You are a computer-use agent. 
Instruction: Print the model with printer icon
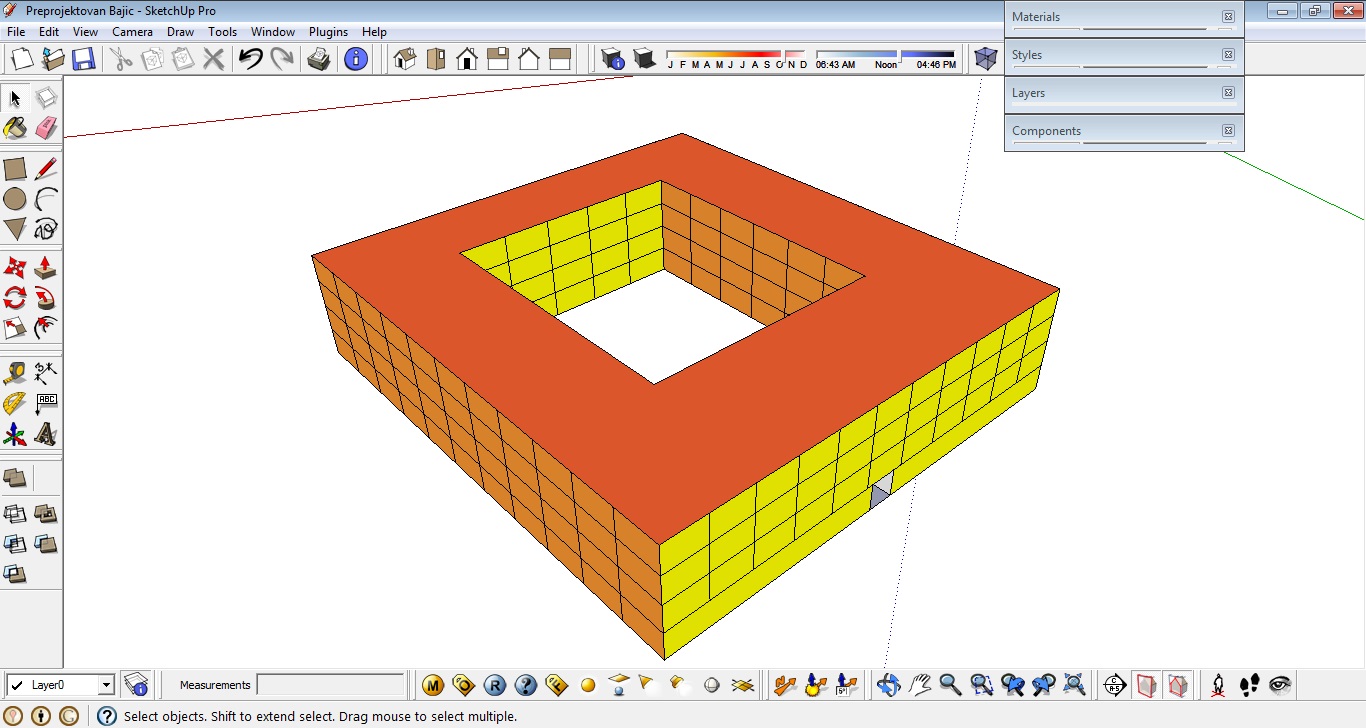[319, 59]
